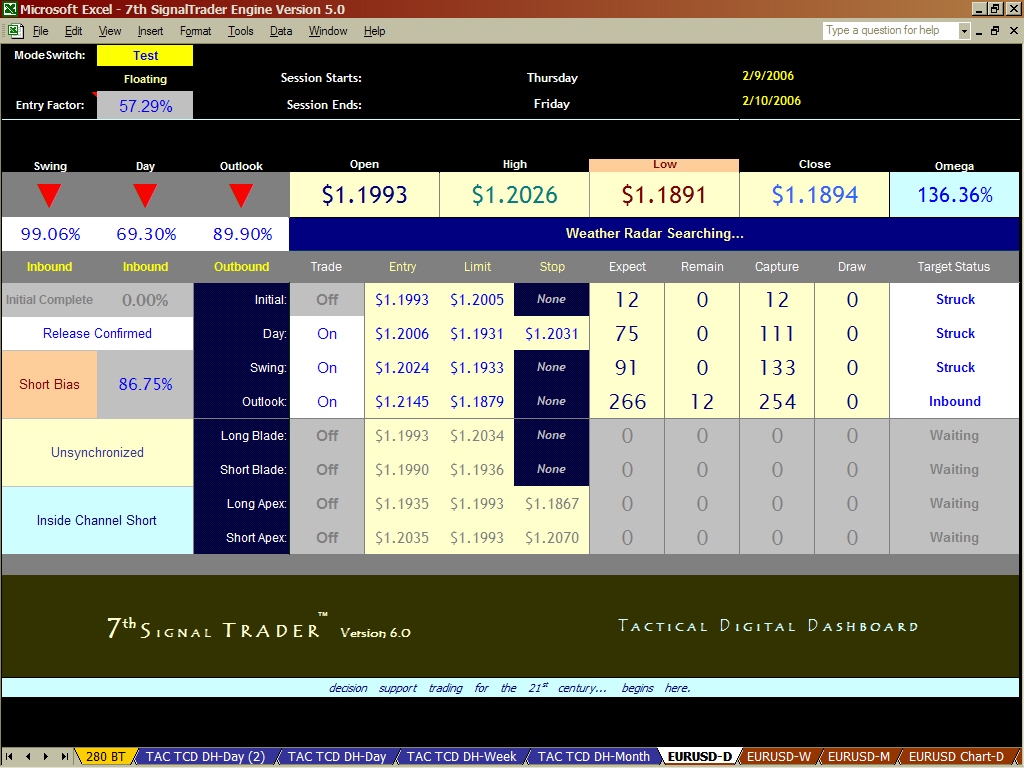
Task: Click the red Outlook down-arrow indicator
Action: point(241,195)
